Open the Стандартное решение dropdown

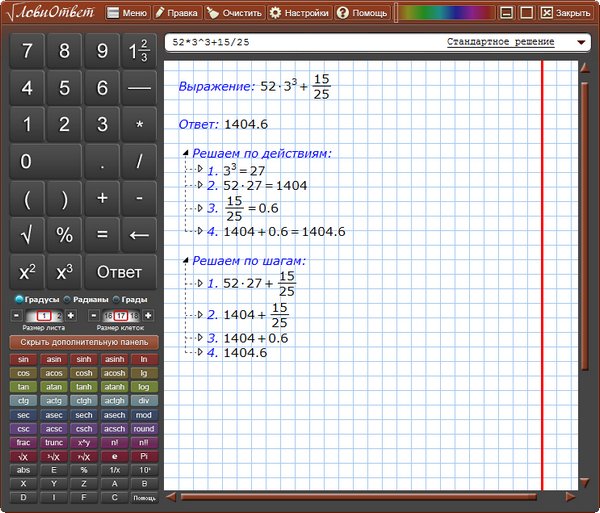click(x=581, y=44)
